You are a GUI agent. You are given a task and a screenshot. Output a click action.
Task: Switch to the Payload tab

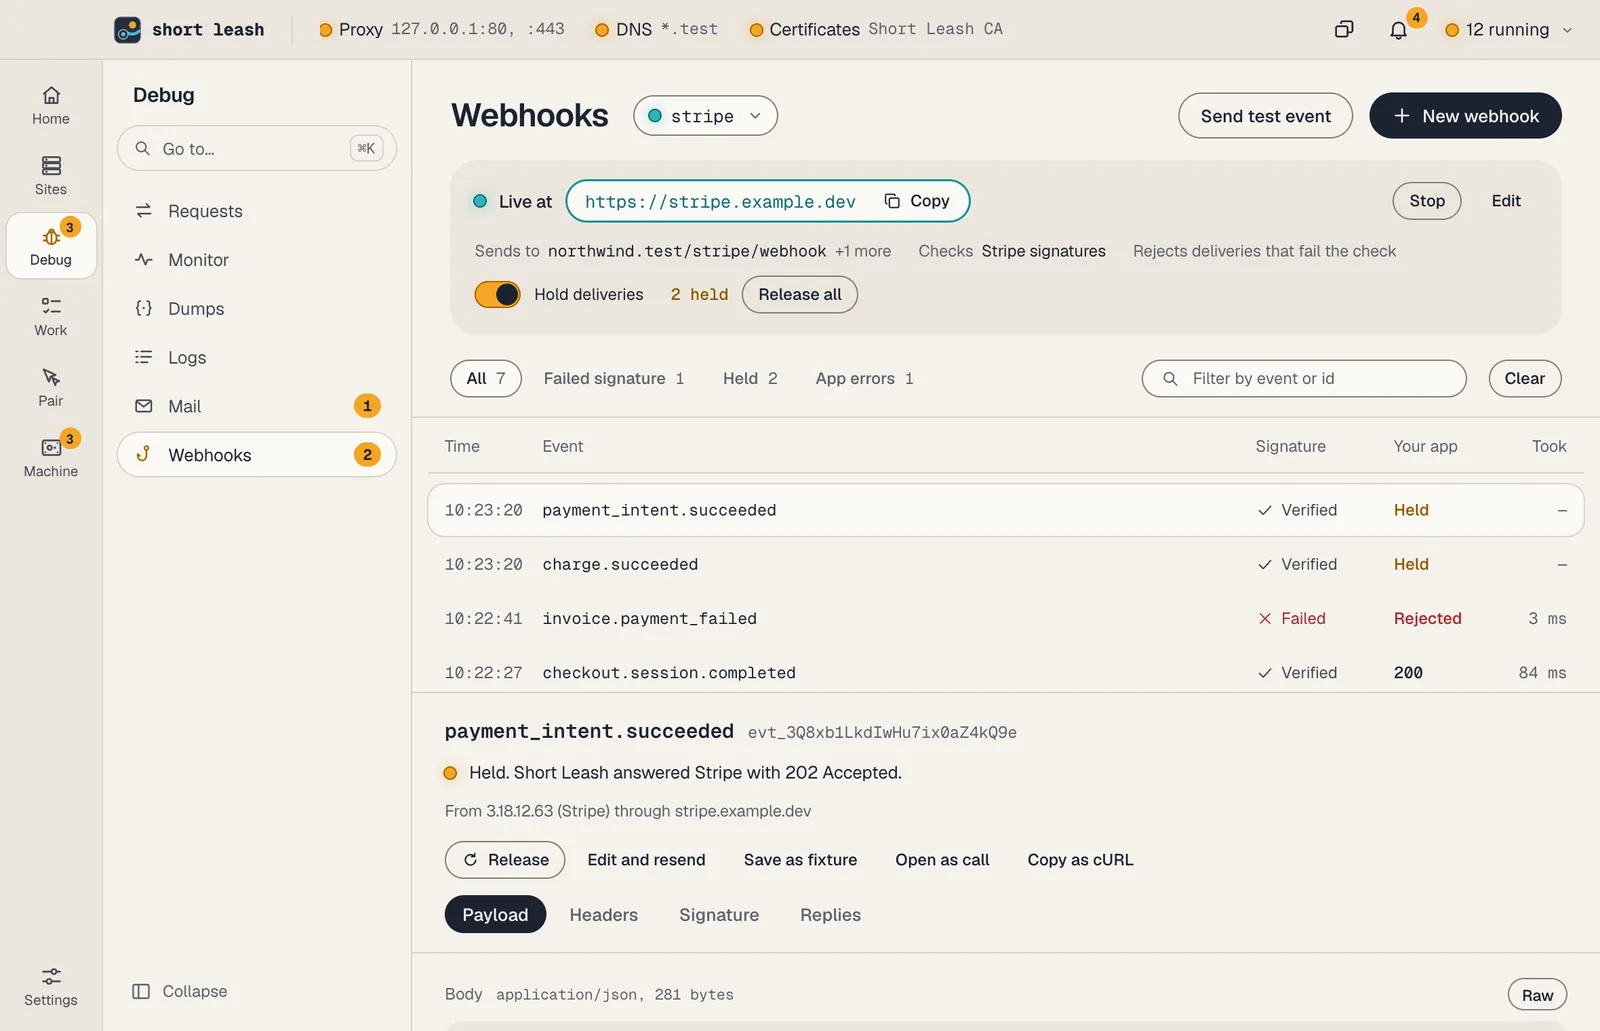(x=495, y=915)
